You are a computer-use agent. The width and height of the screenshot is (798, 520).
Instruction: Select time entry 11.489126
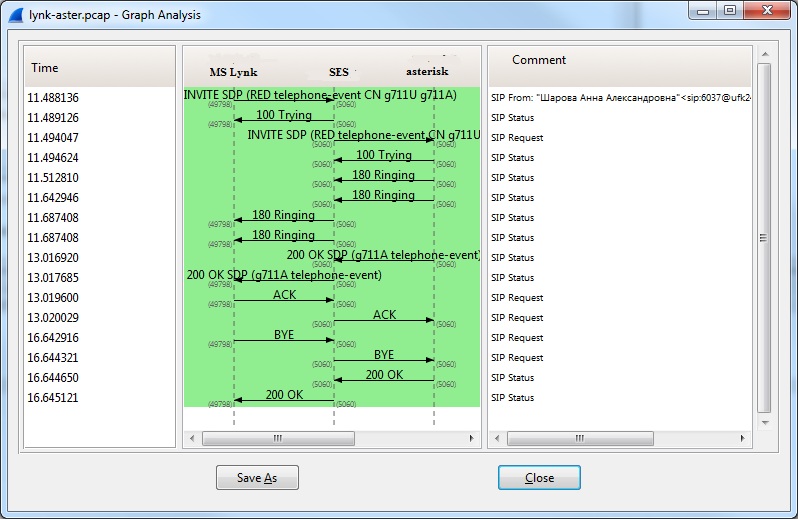click(53, 118)
